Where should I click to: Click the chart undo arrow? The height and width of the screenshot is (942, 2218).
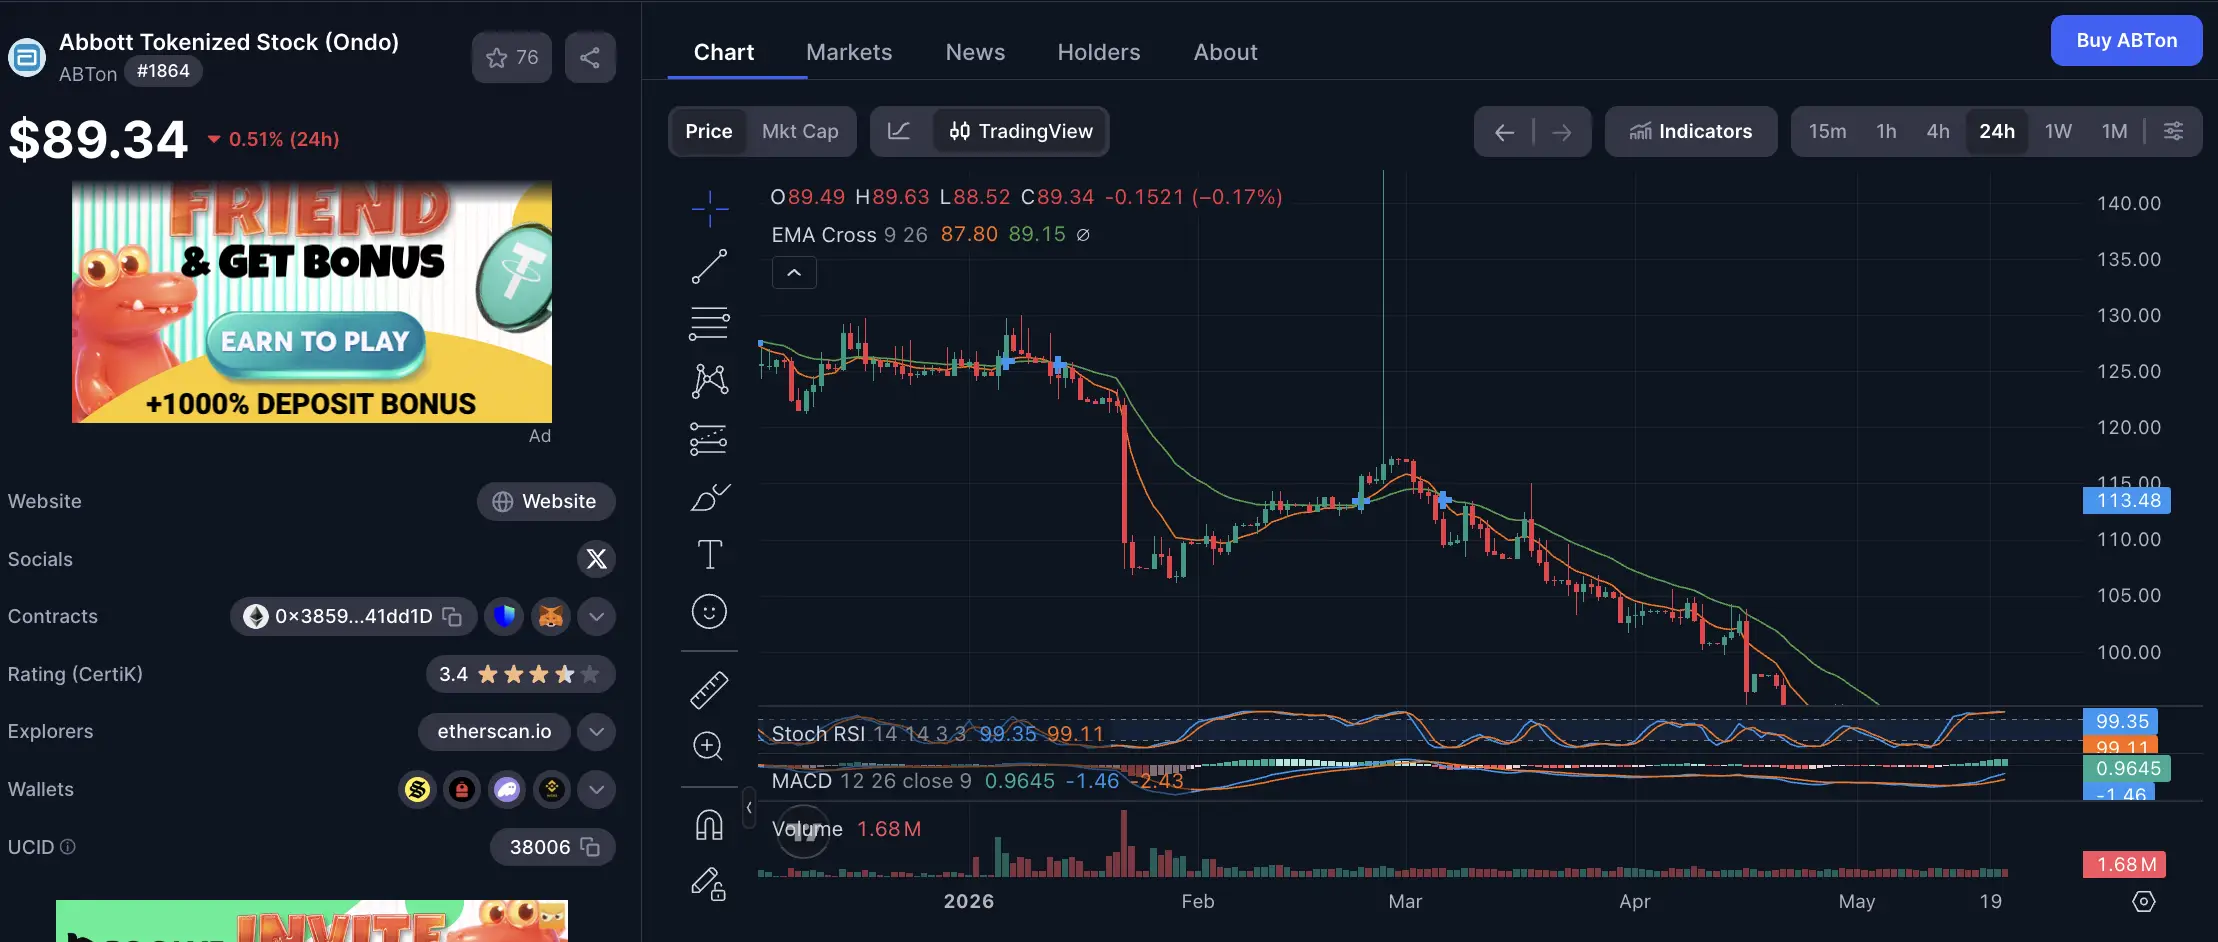[x=1504, y=132]
